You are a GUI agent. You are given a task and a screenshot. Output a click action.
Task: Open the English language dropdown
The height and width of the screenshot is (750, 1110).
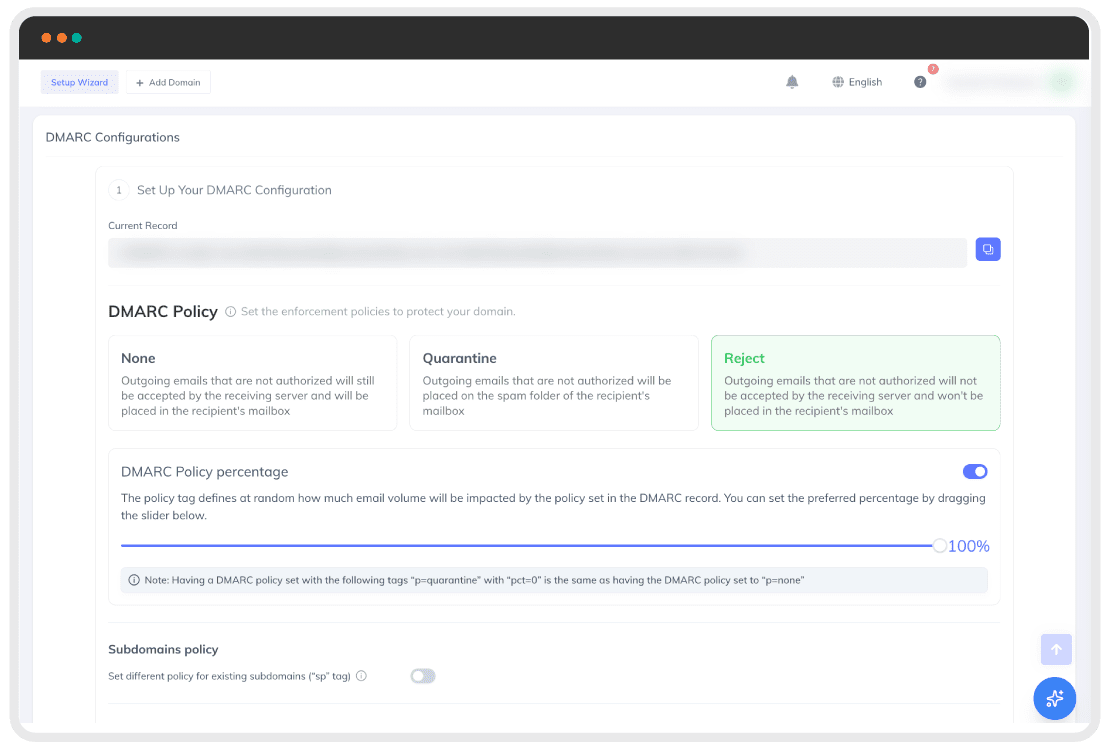[x=857, y=82]
